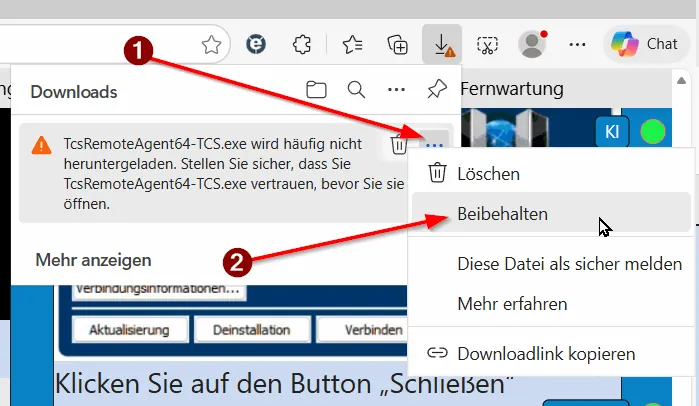Open the Favorites list icon in toolbar
This screenshot has height=406, width=699.
[352, 44]
